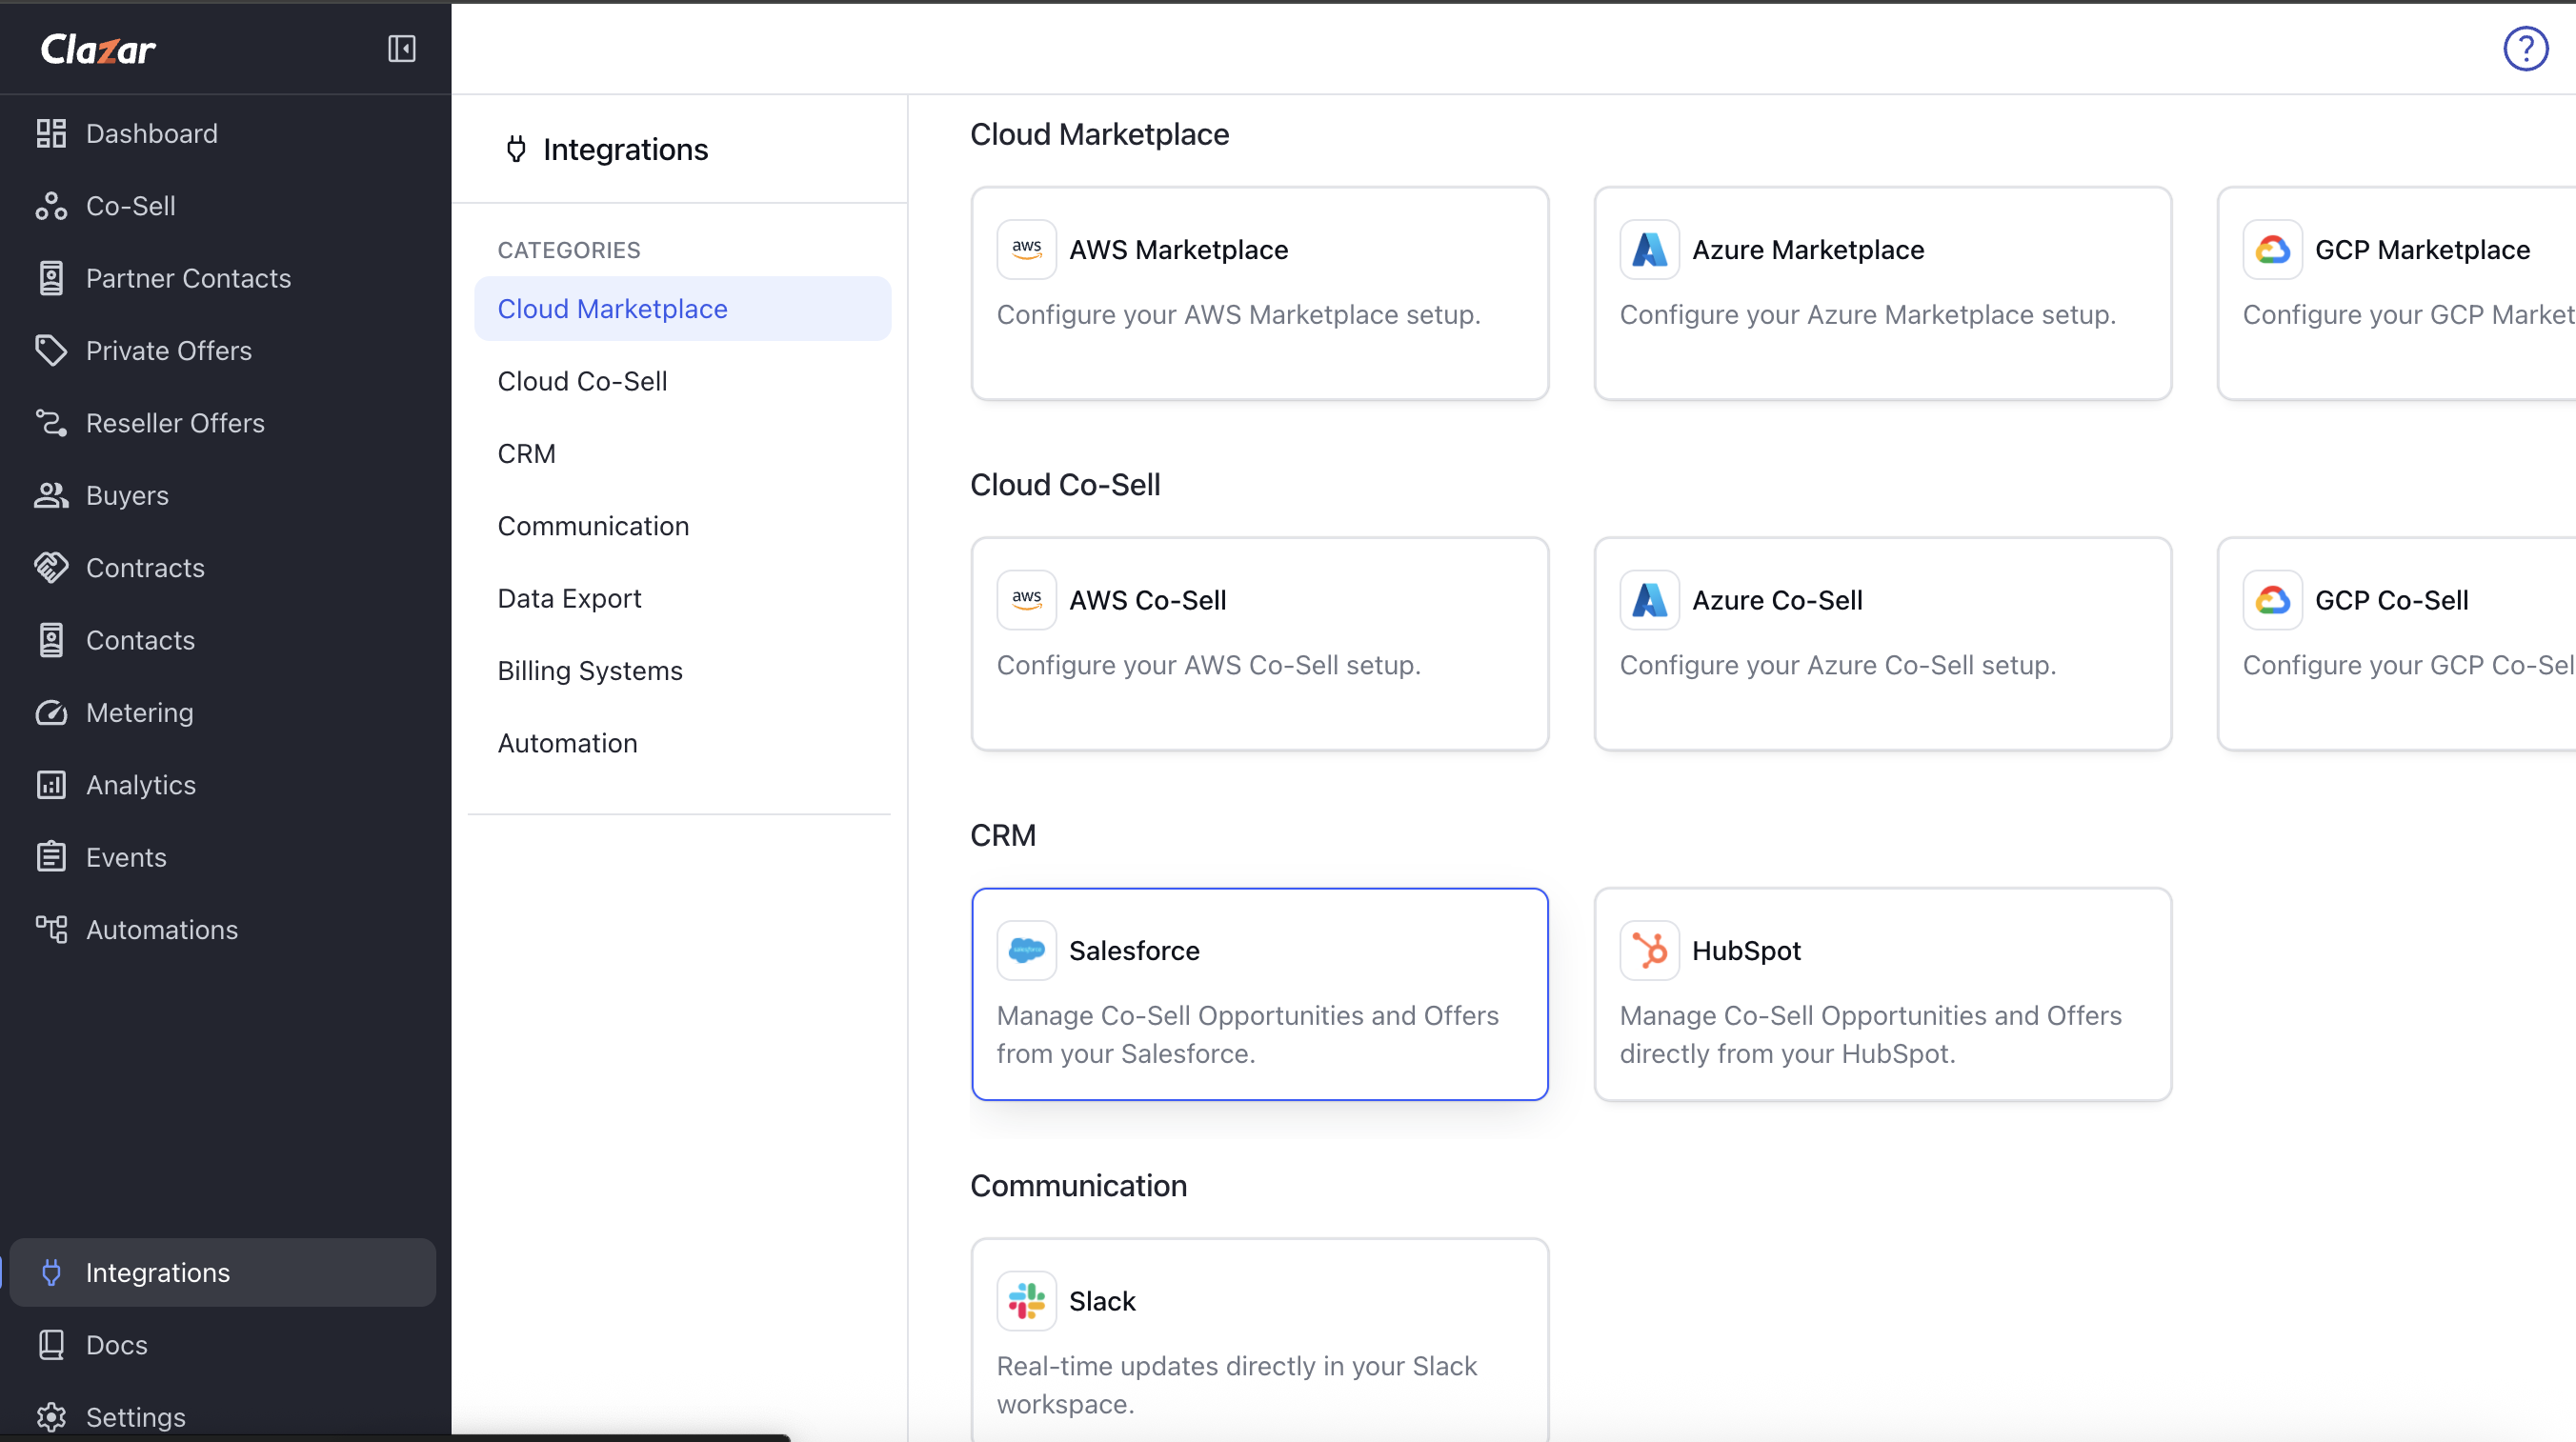Open the help question mark icon
Image resolution: width=2576 pixels, height=1442 pixels.
pos(2525,48)
